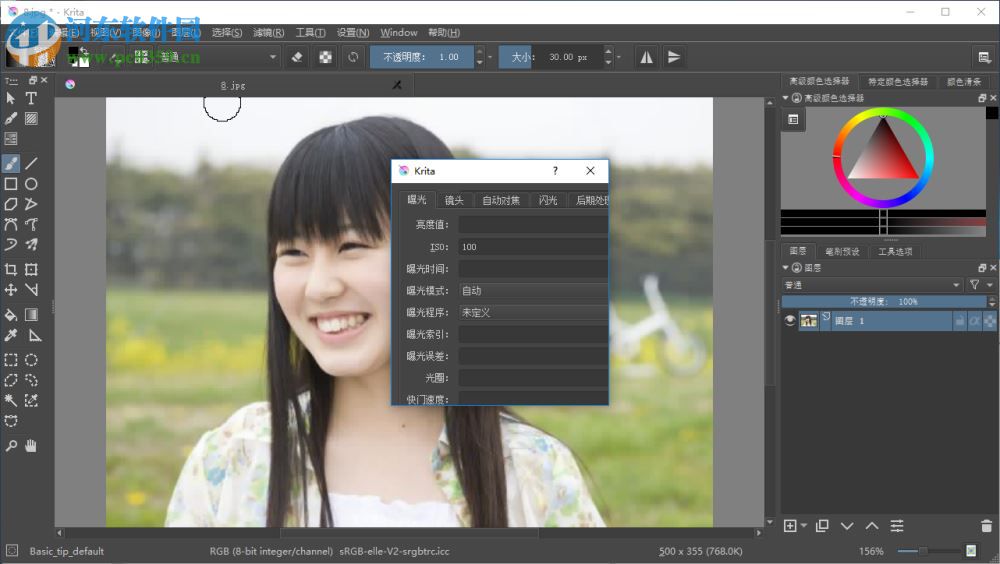
Task: Select the freehand brush tool
Action: pyautogui.click(x=11, y=163)
